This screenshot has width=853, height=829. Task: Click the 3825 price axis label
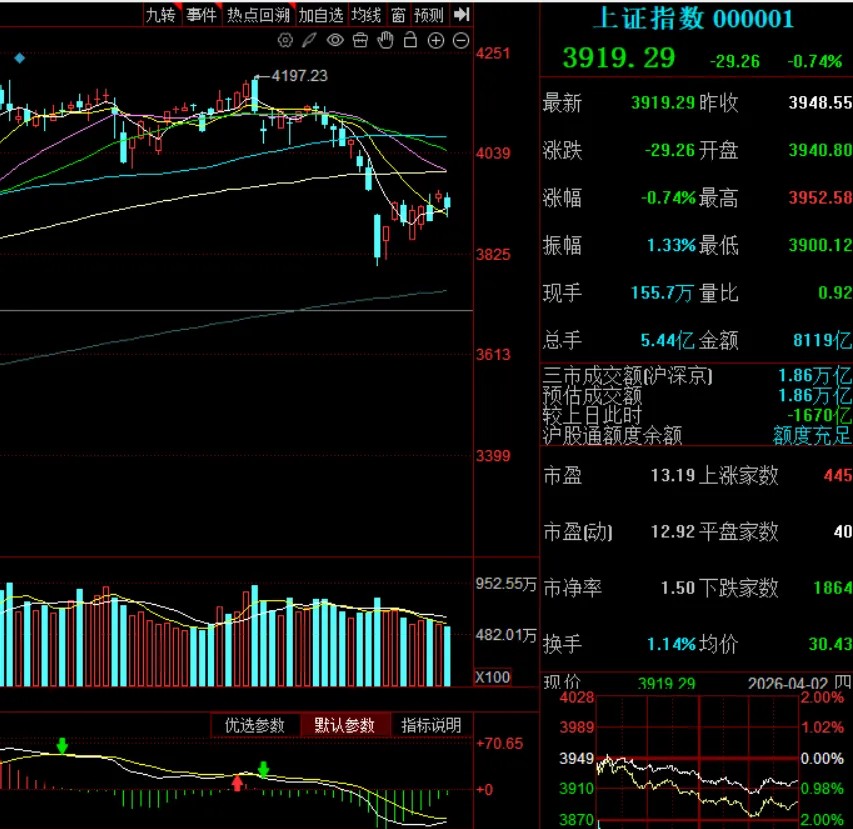[x=493, y=255]
